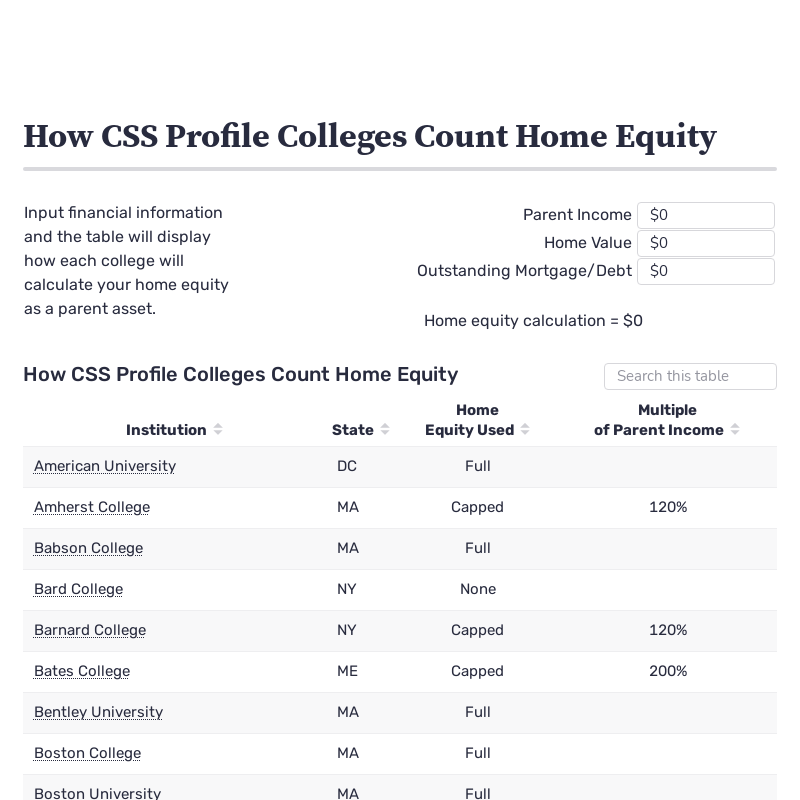This screenshot has width=800, height=800.
Task: Sort by Home Equity Used arrows
Action: 525,430
